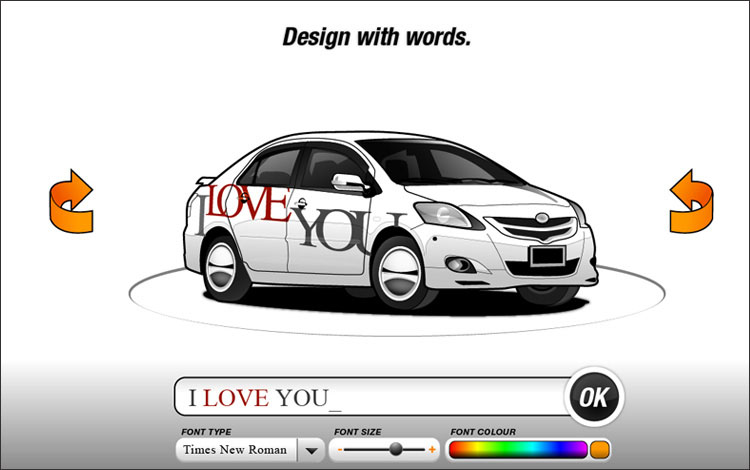Click the plus sign to increase font size
Screen dimensions: 750x470
pyautogui.click(x=432, y=450)
